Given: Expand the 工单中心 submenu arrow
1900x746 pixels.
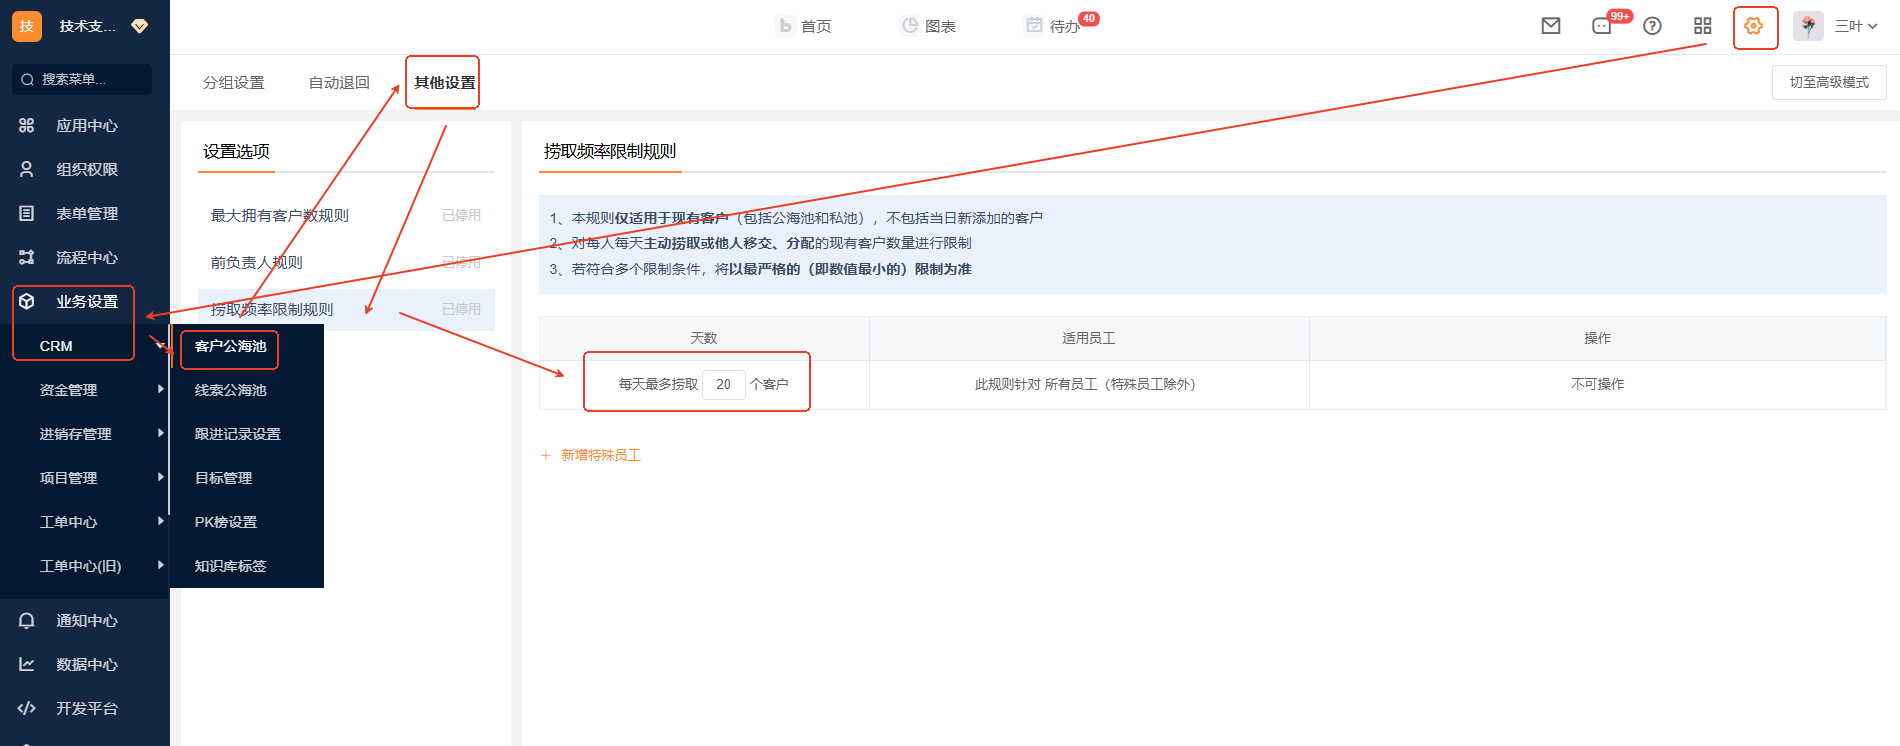Looking at the screenshot, I should point(160,521).
